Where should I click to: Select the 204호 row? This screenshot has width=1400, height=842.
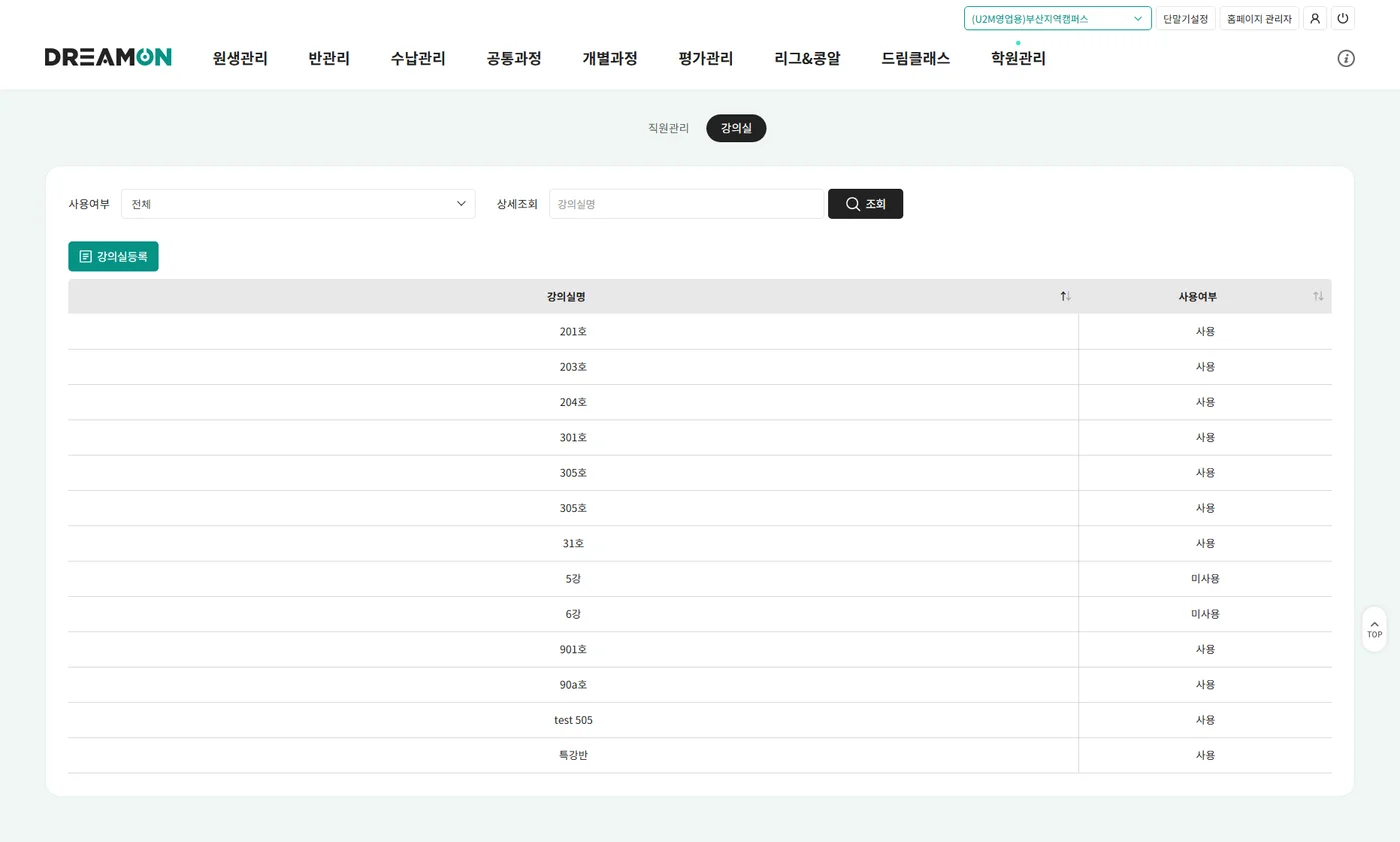700,402
